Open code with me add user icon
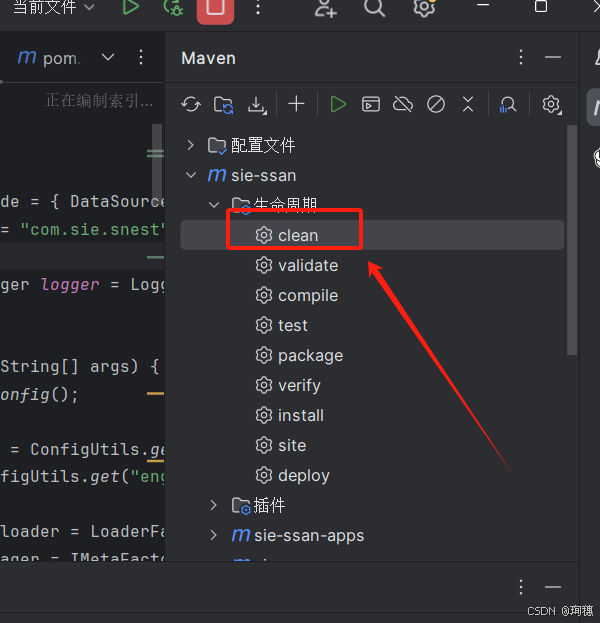600x623 pixels. [x=325, y=8]
